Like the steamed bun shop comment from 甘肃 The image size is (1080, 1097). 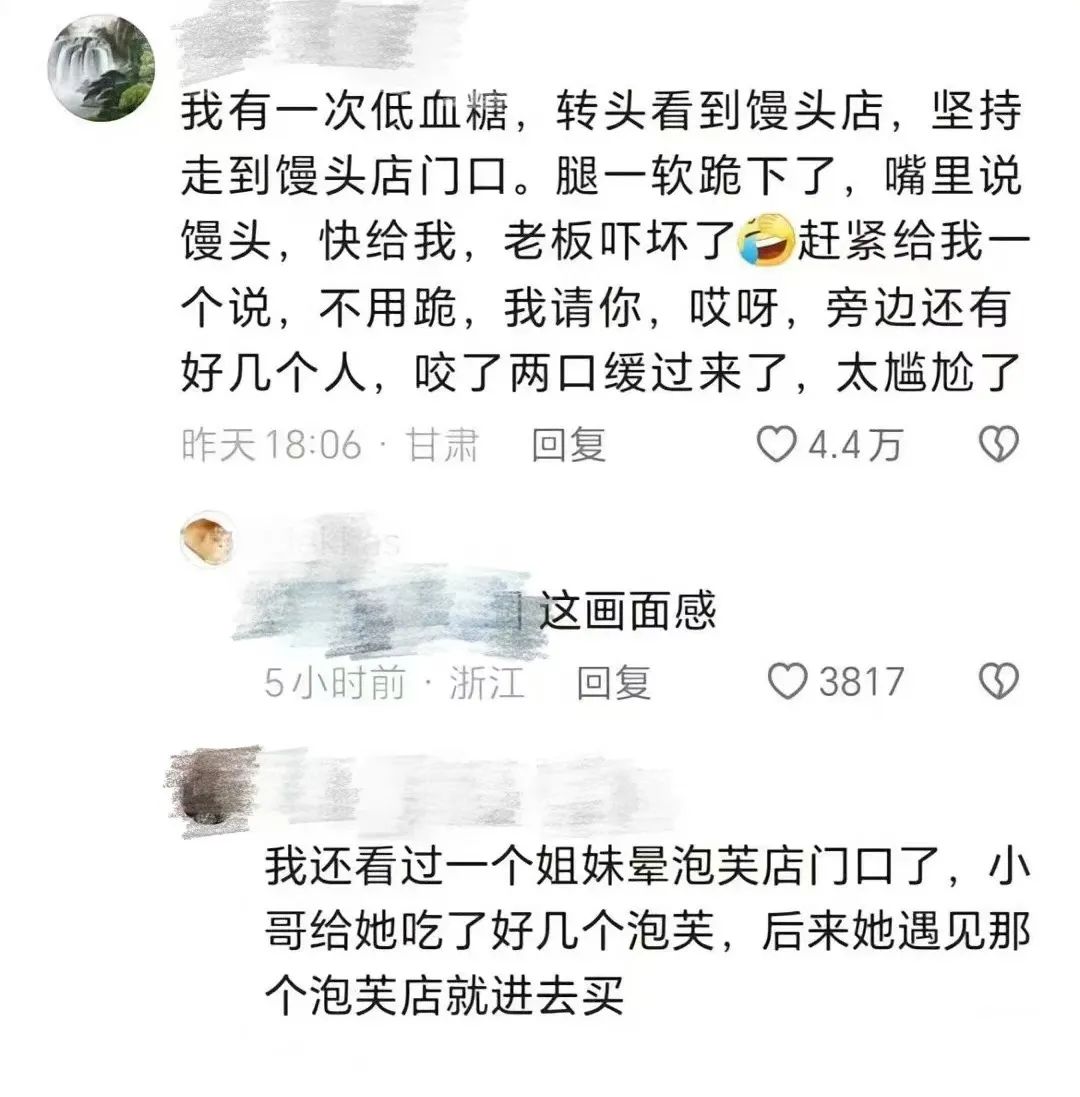point(776,444)
